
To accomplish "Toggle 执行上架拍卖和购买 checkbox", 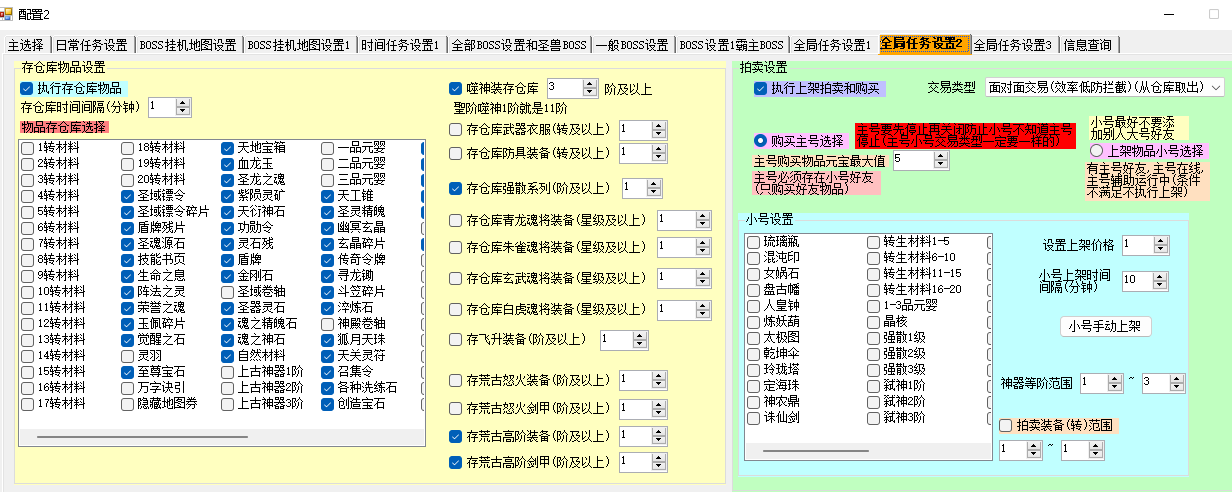I will pyautogui.click(x=761, y=88).
